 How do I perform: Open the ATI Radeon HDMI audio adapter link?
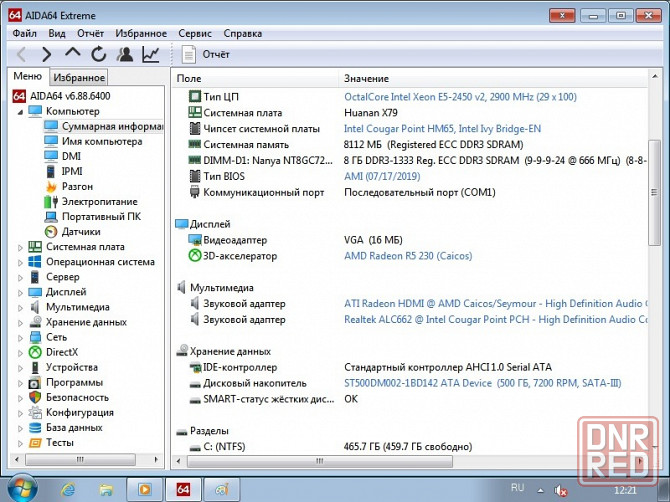tap(496, 304)
